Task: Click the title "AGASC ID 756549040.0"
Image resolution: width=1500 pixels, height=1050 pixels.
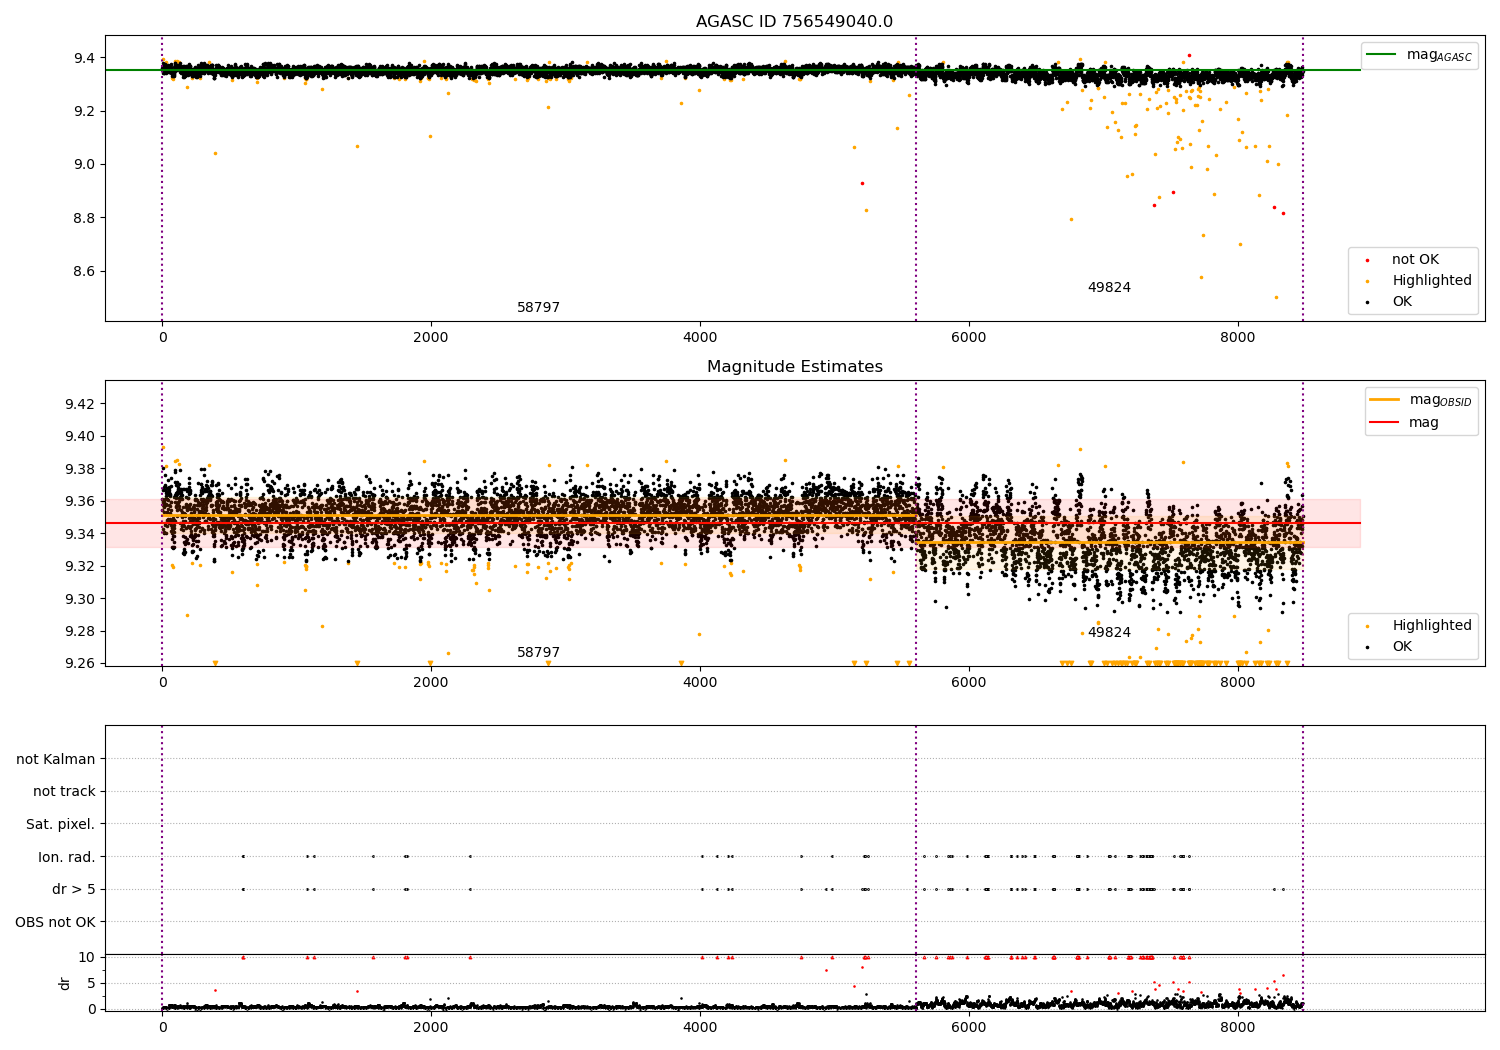Action: pos(795,22)
